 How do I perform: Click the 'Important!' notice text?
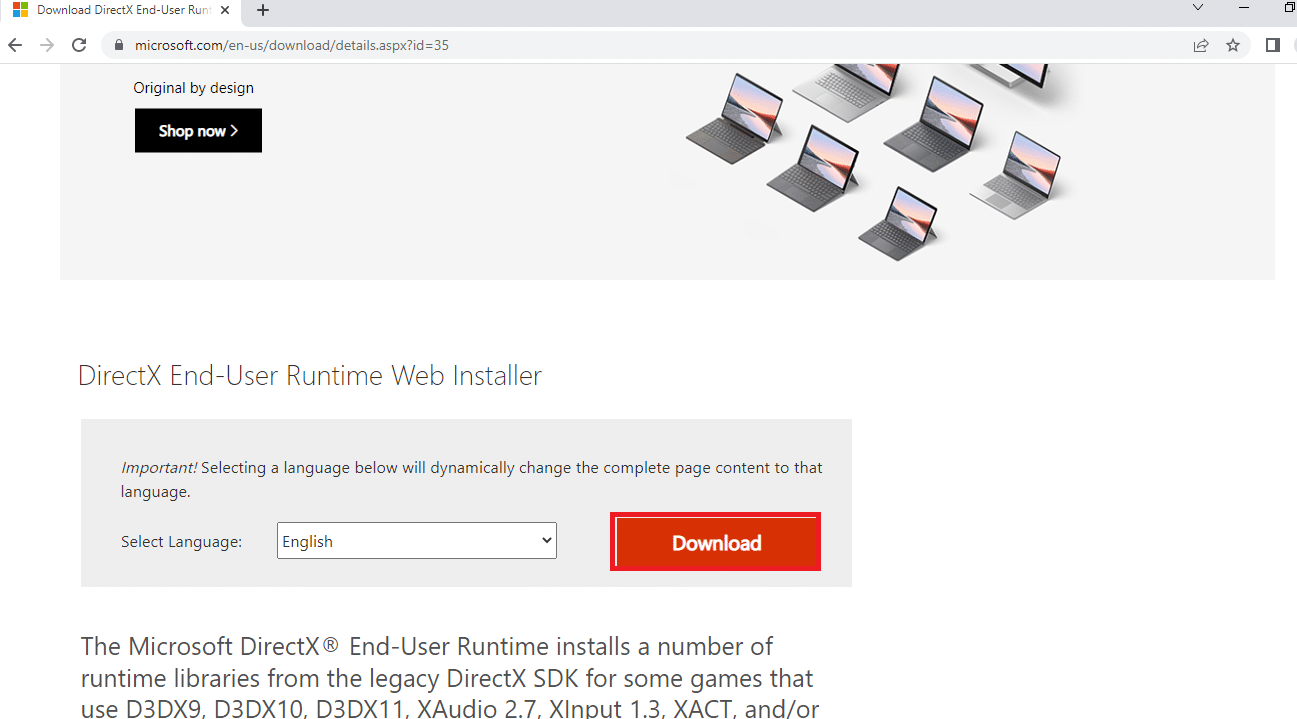tap(472, 480)
